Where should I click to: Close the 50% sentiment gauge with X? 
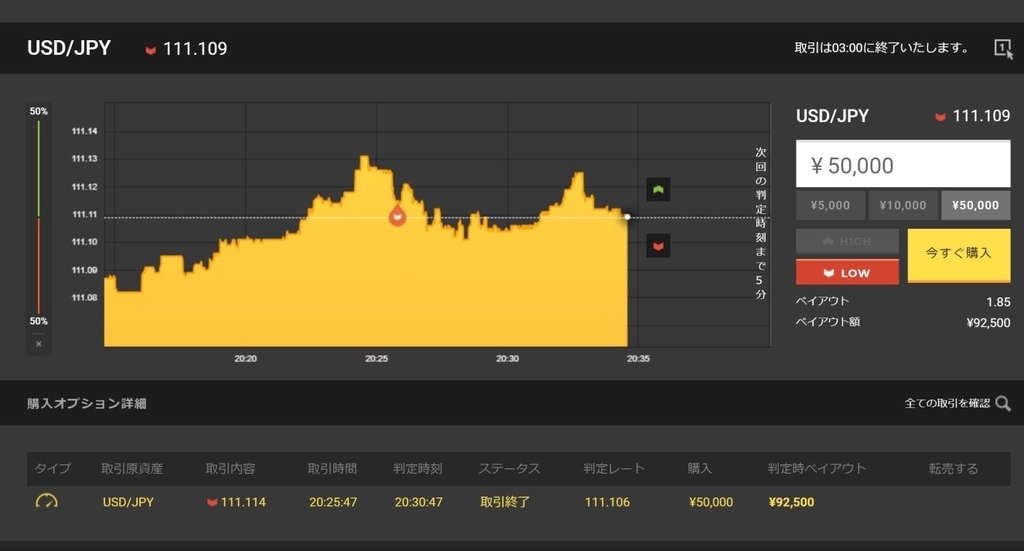click(39, 344)
